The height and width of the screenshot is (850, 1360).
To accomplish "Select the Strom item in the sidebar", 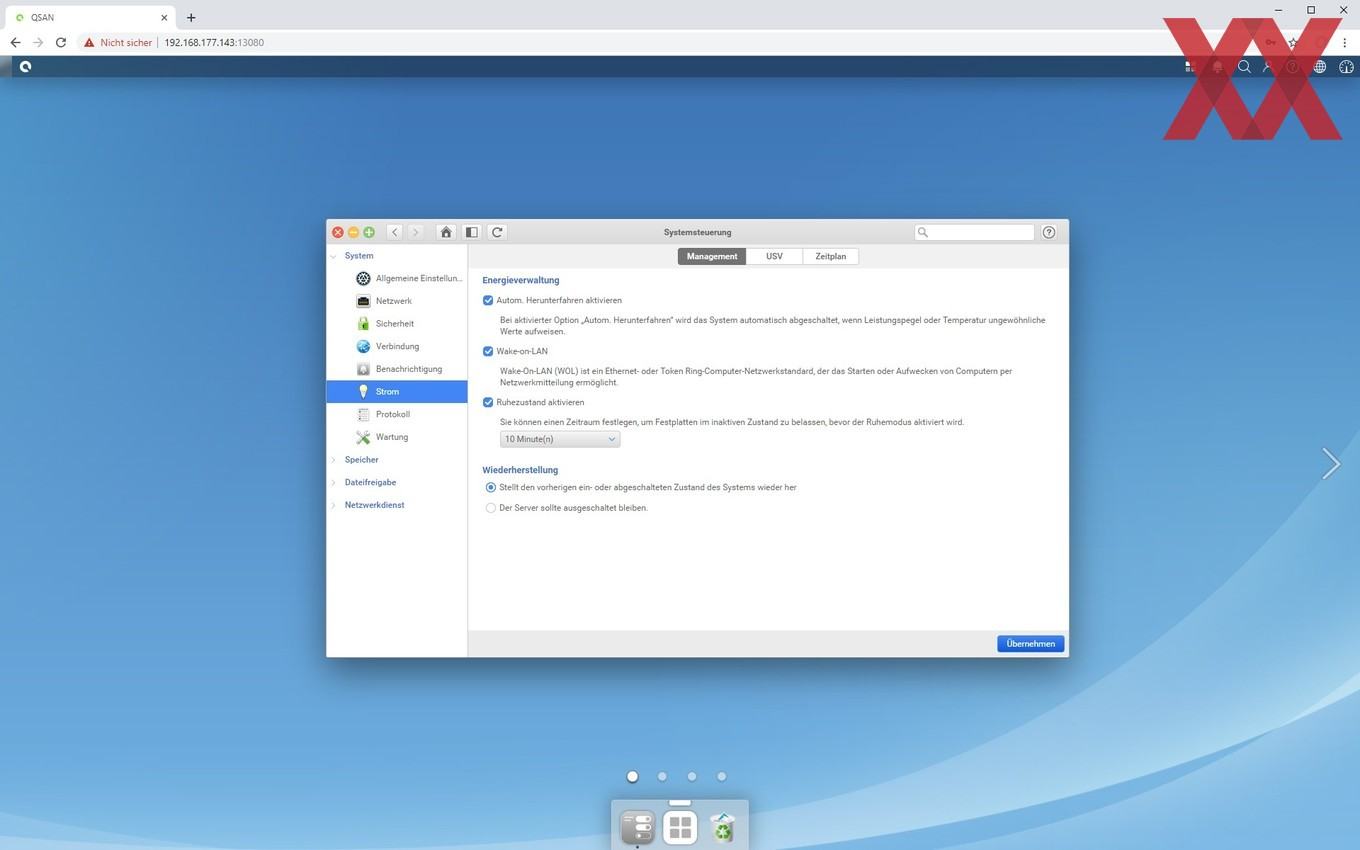I will 397,392.
